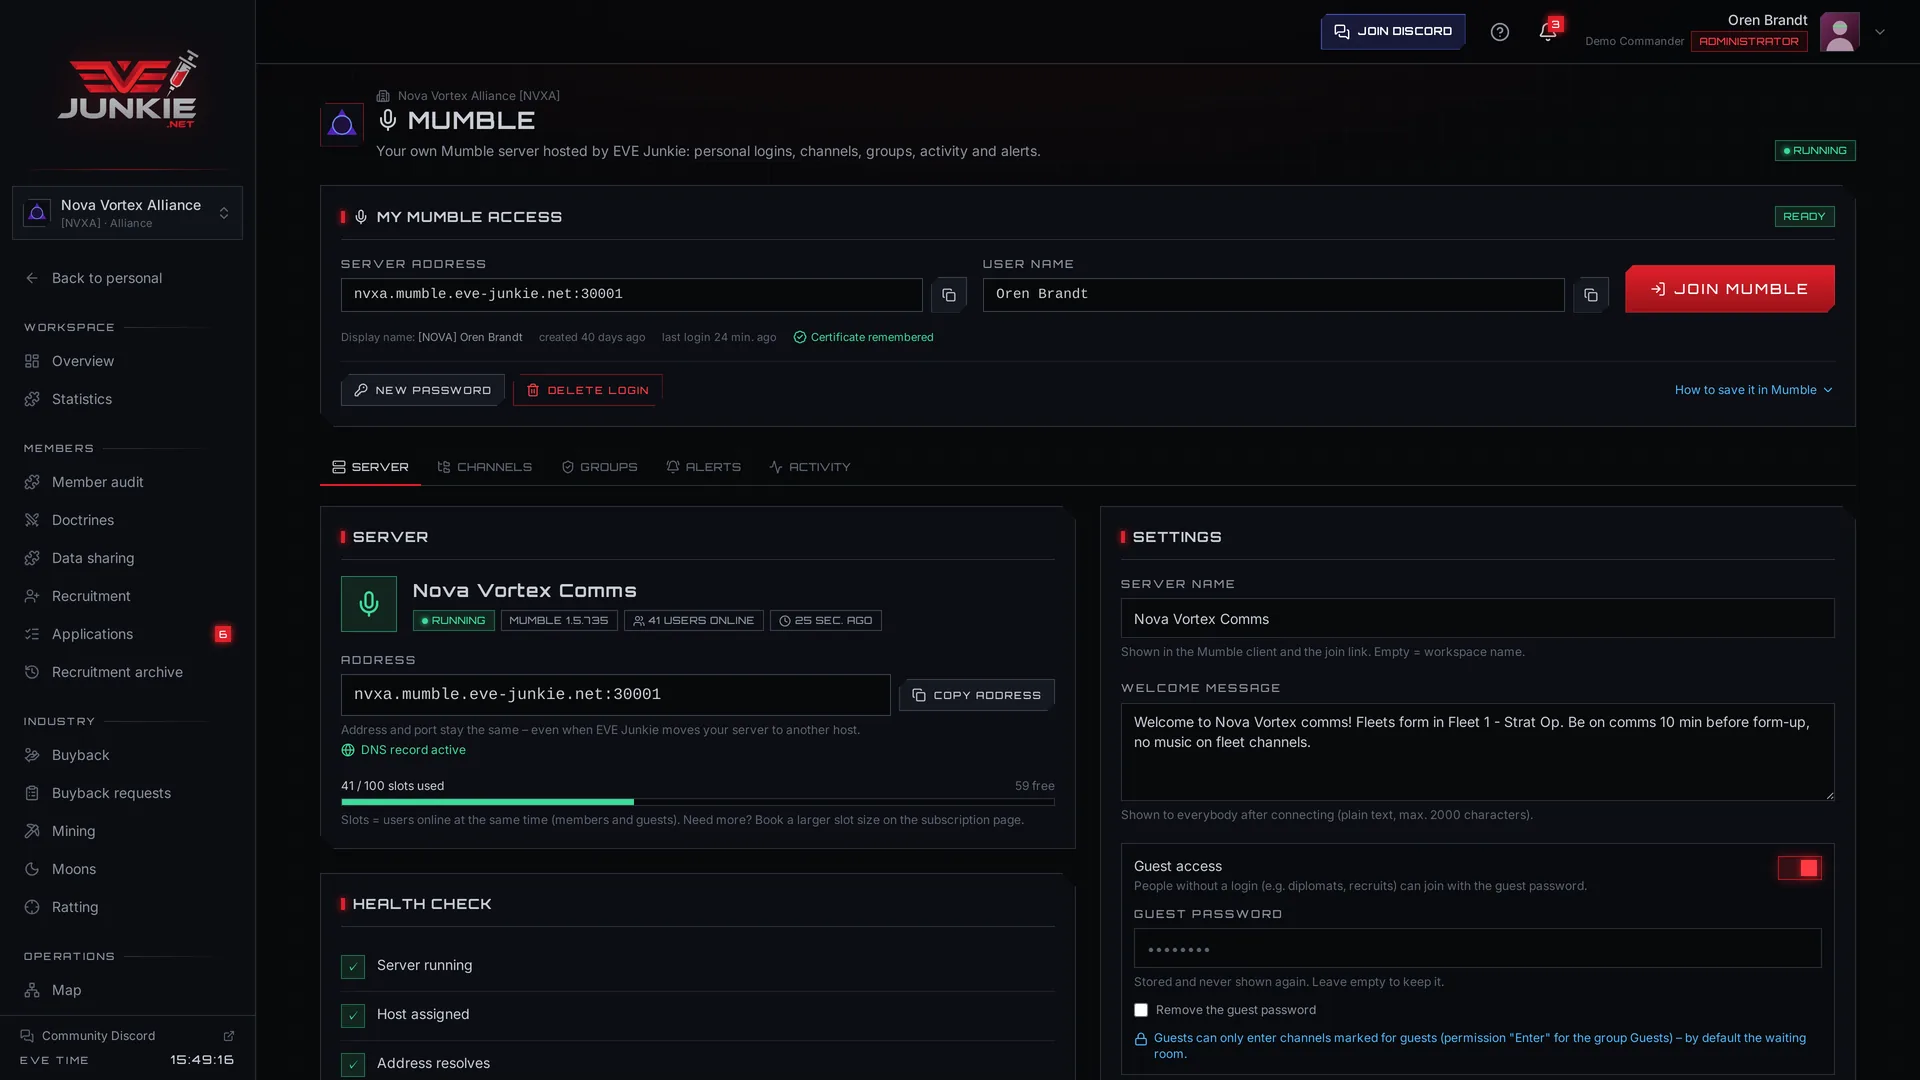This screenshot has height=1080, width=1920.
Task: Click the green microphone server icon
Action: pos(369,604)
